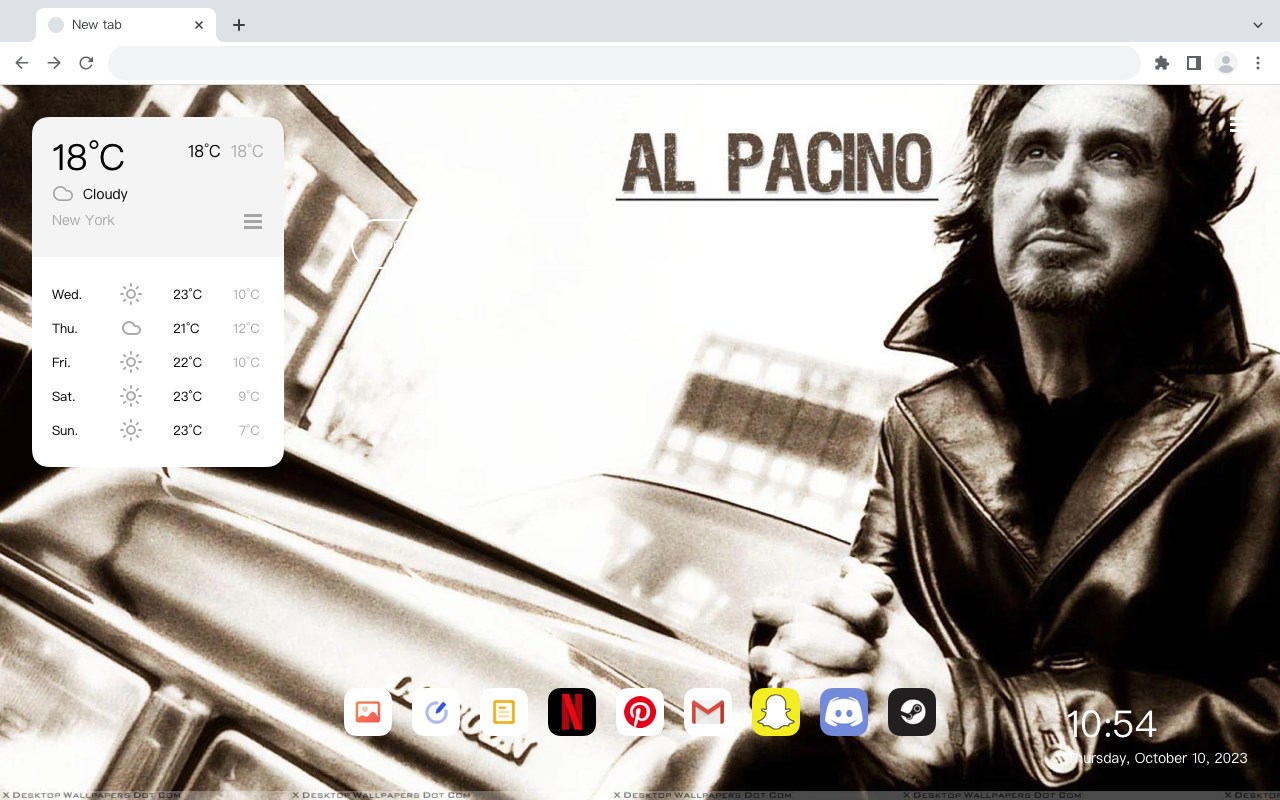The image size is (1280, 800).
Task: Click Sunday's 7°C low temperature
Action: click(x=249, y=430)
